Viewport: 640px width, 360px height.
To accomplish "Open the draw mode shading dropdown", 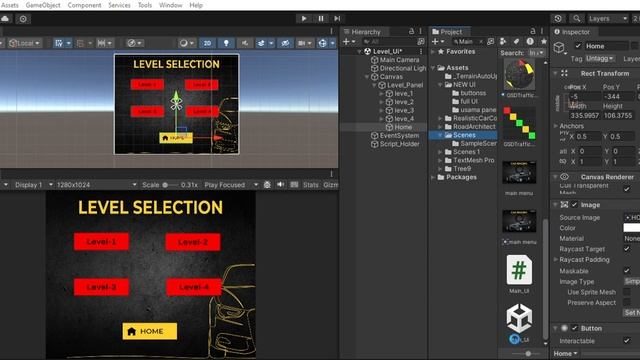I will pos(135,43).
